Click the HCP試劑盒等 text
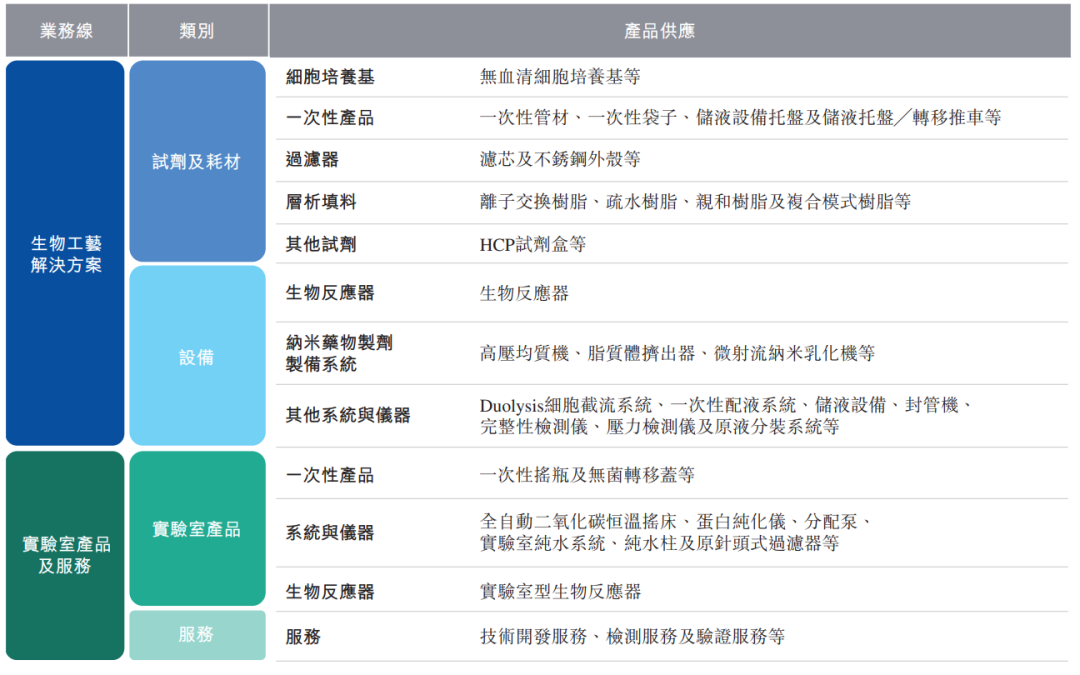The width and height of the screenshot is (1080, 675). click(x=533, y=244)
